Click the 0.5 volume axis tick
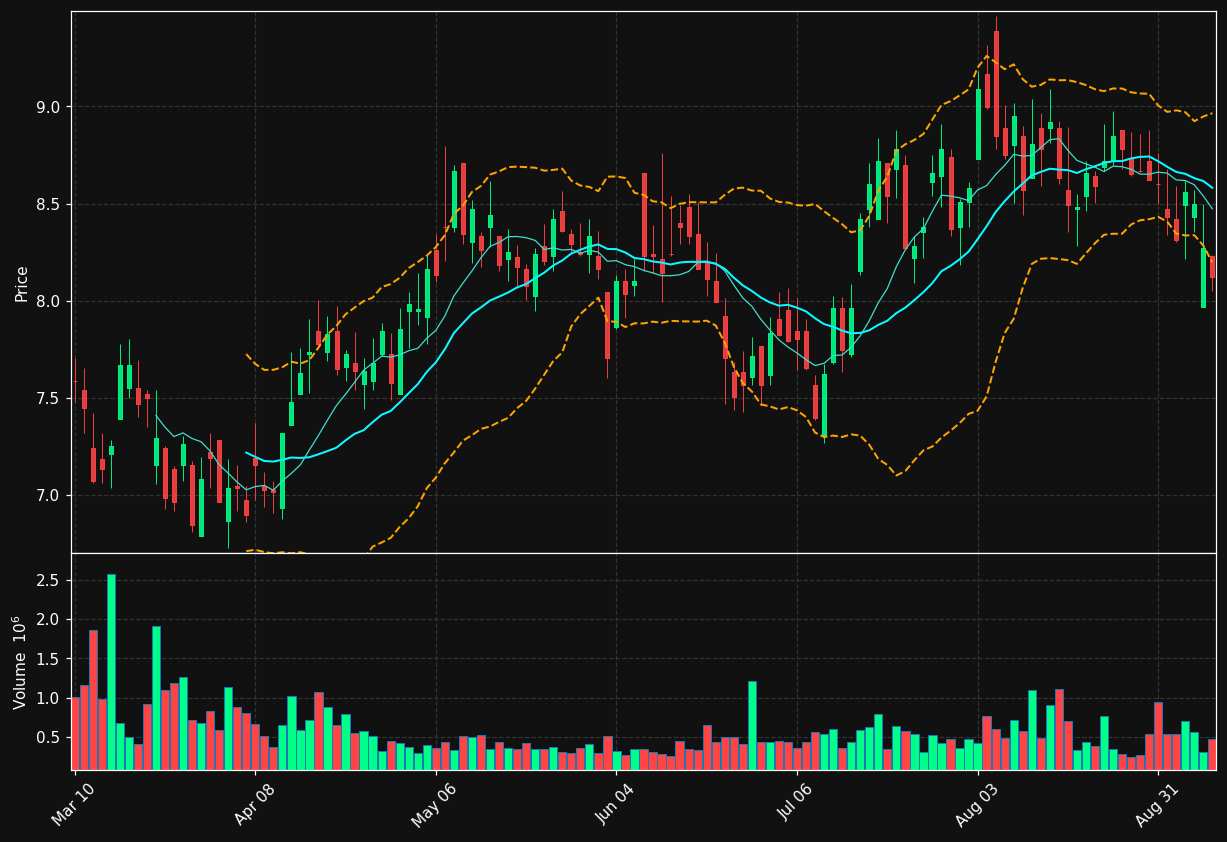This screenshot has width=1227, height=842. pyautogui.click(x=50, y=737)
